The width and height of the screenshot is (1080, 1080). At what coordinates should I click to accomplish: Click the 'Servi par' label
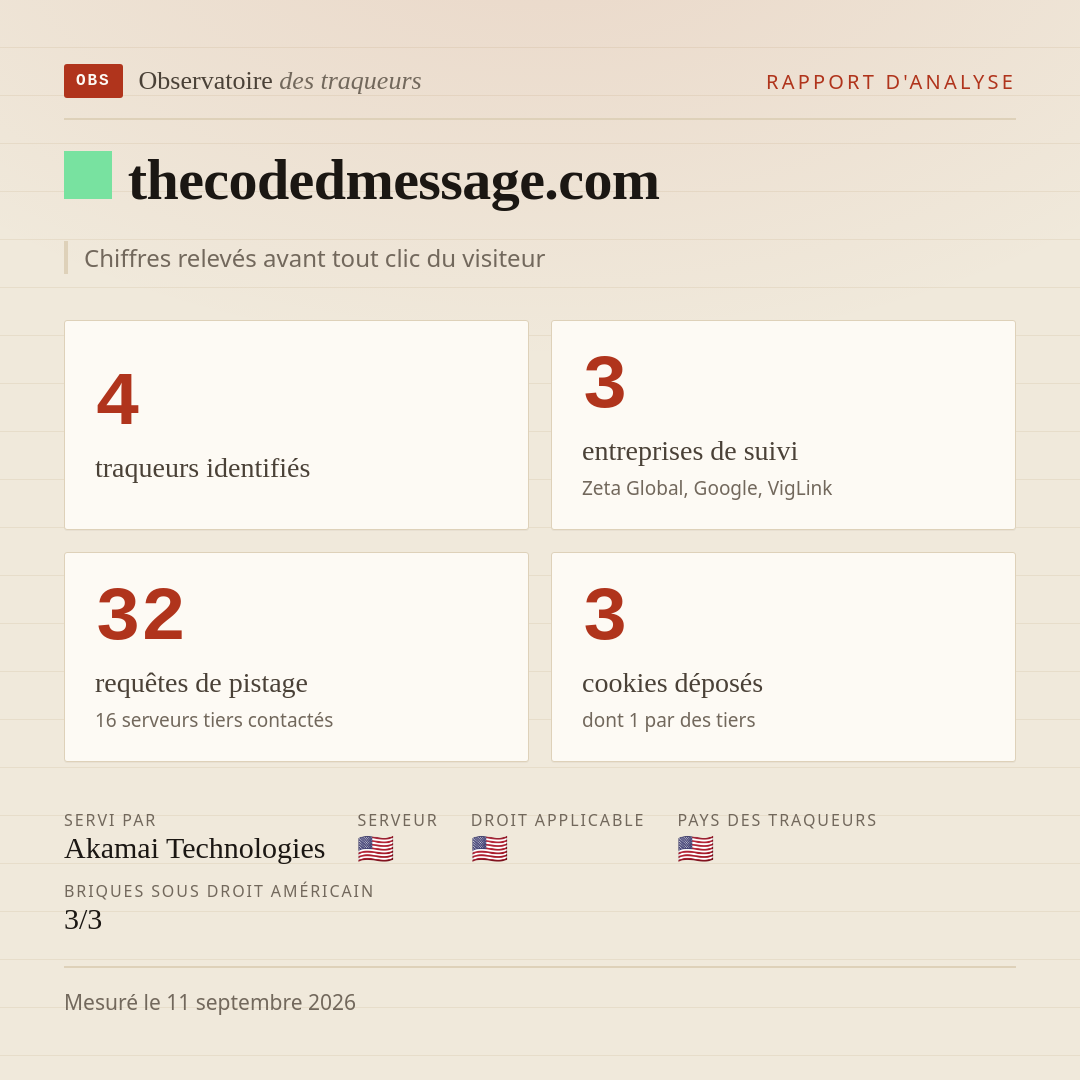tap(110, 820)
